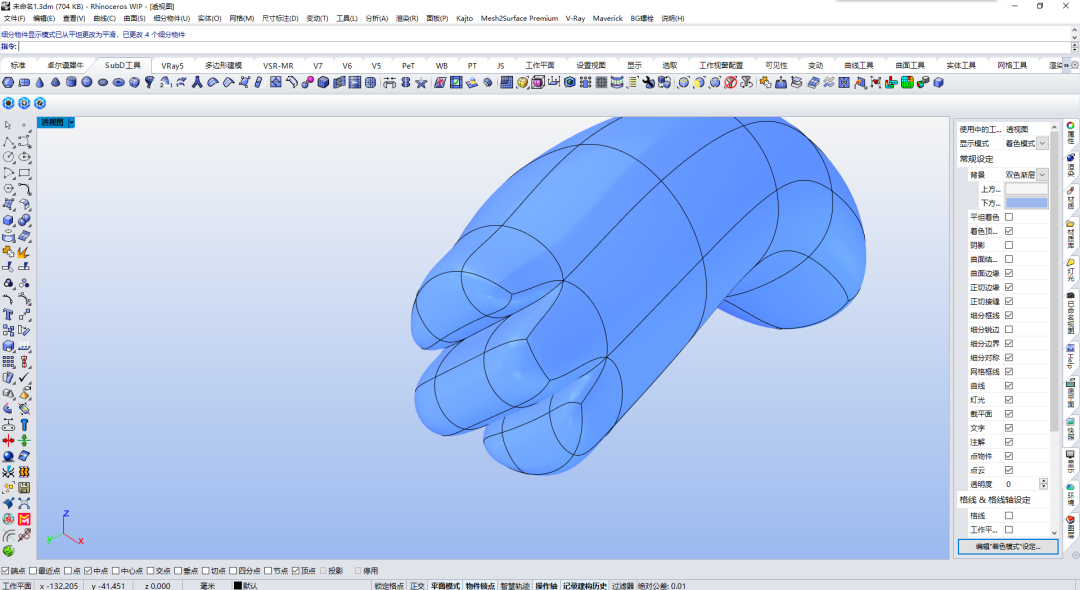Open the 显示模式 dropdown
The image size is (1080, 590).
(1042, 143)
